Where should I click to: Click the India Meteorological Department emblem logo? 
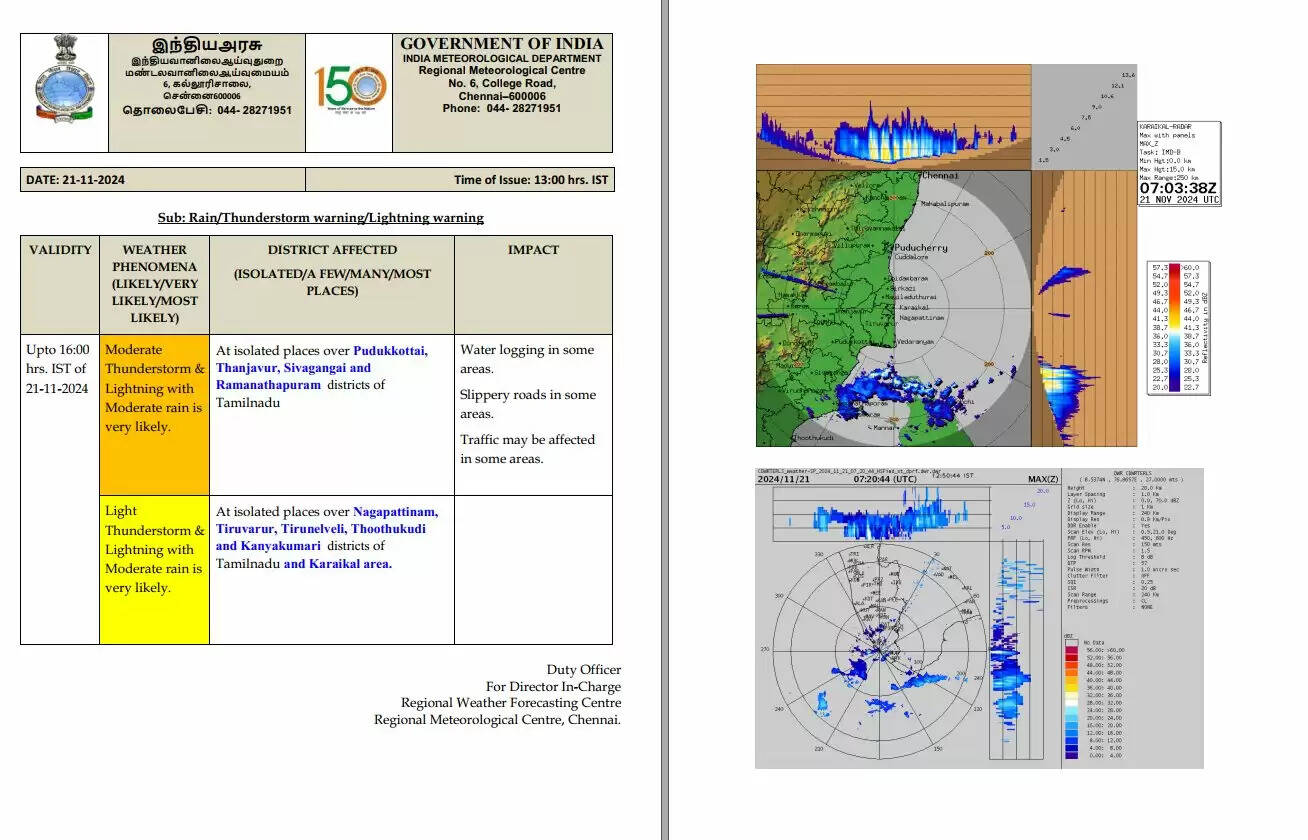[64, 84]
